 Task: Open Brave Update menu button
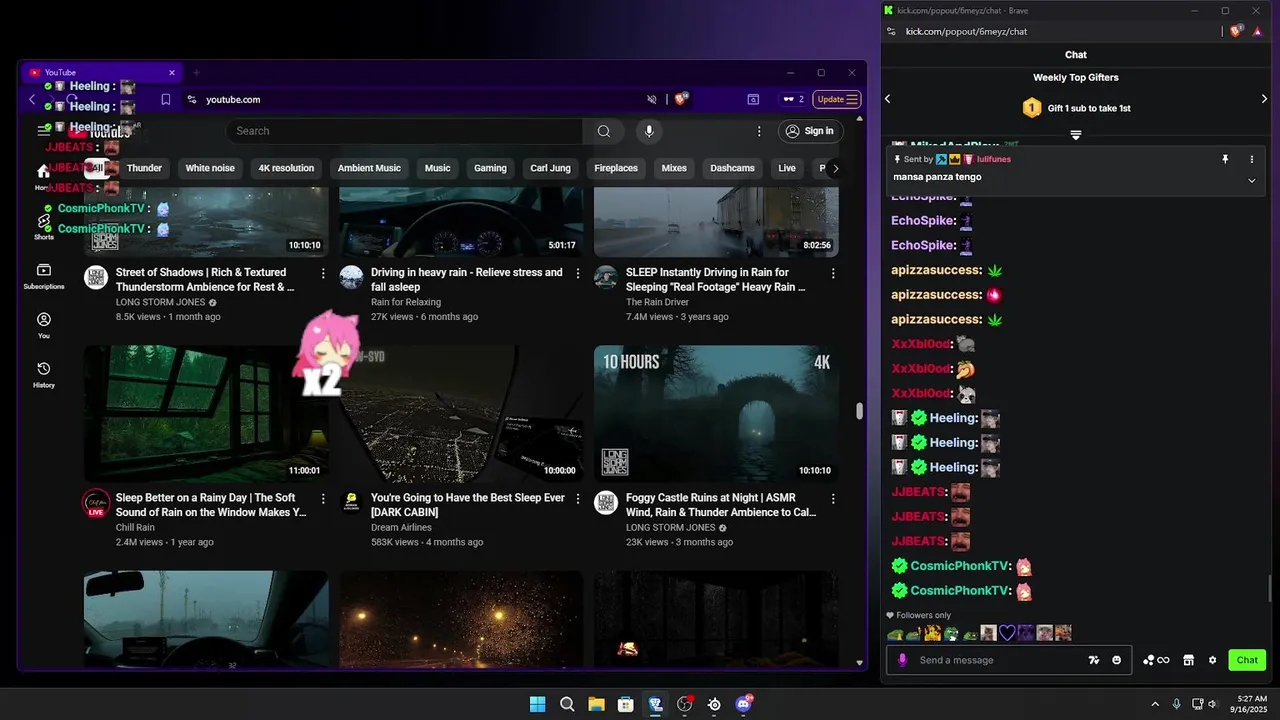click(837, 99)
